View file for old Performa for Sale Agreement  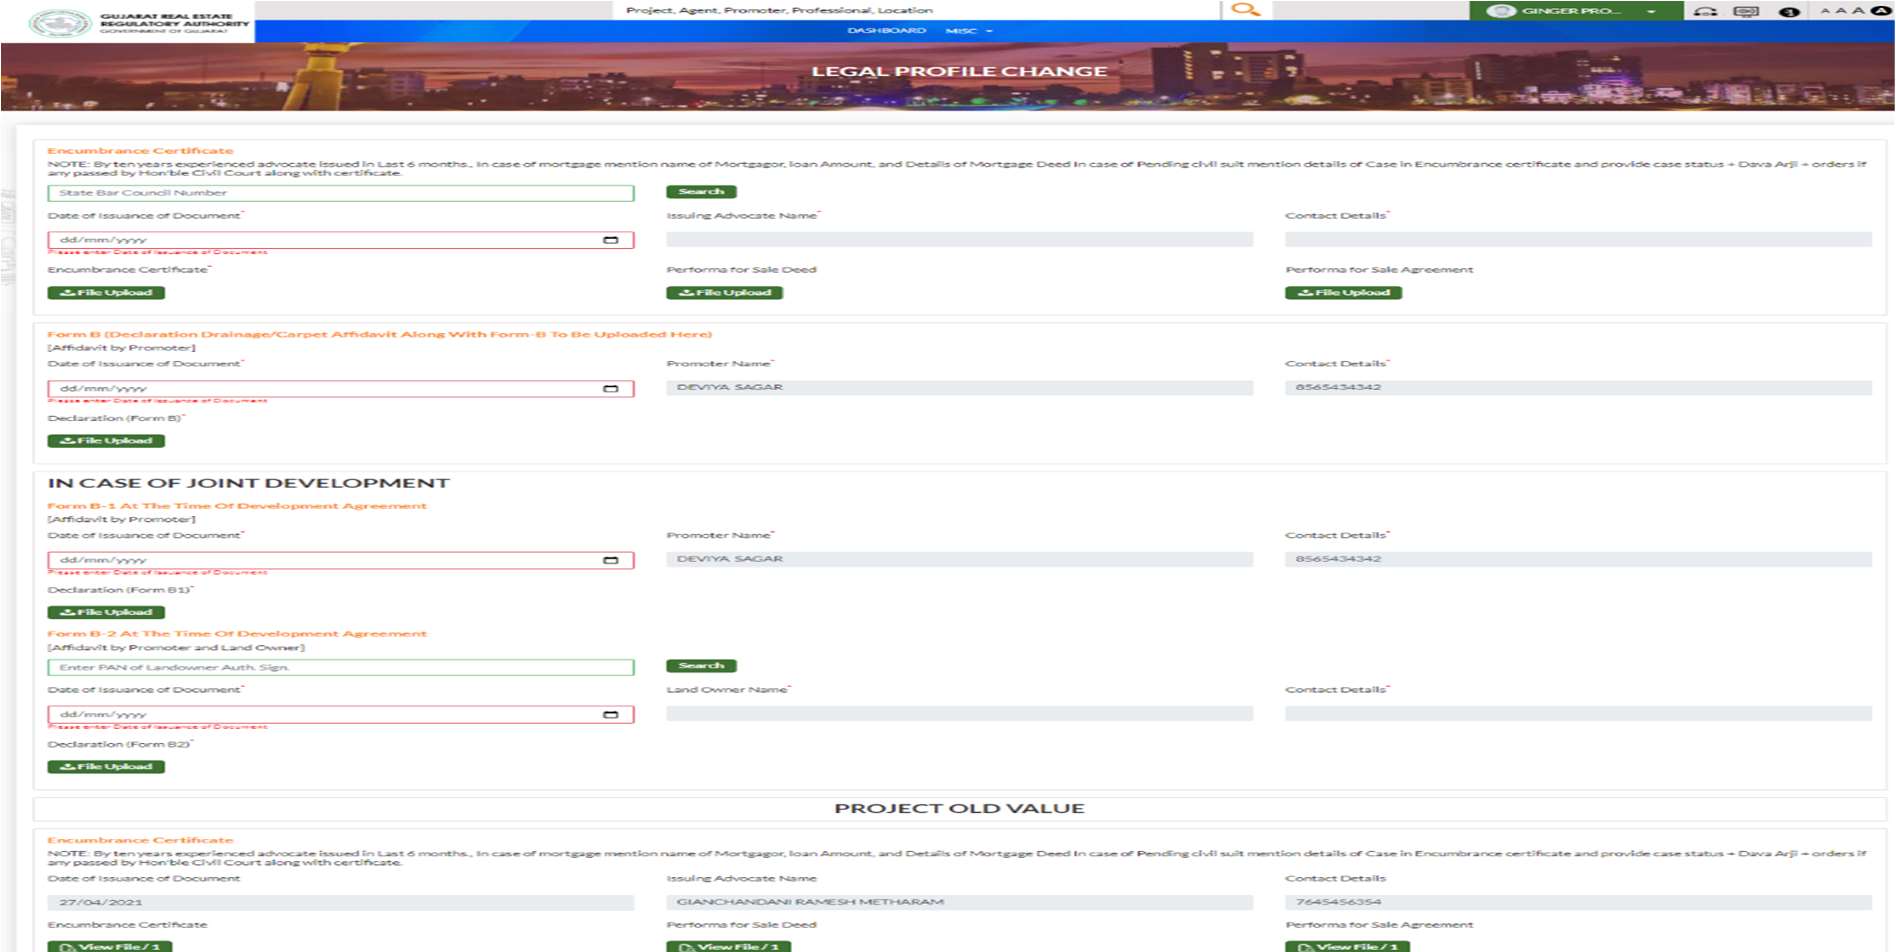point(1348,946)
